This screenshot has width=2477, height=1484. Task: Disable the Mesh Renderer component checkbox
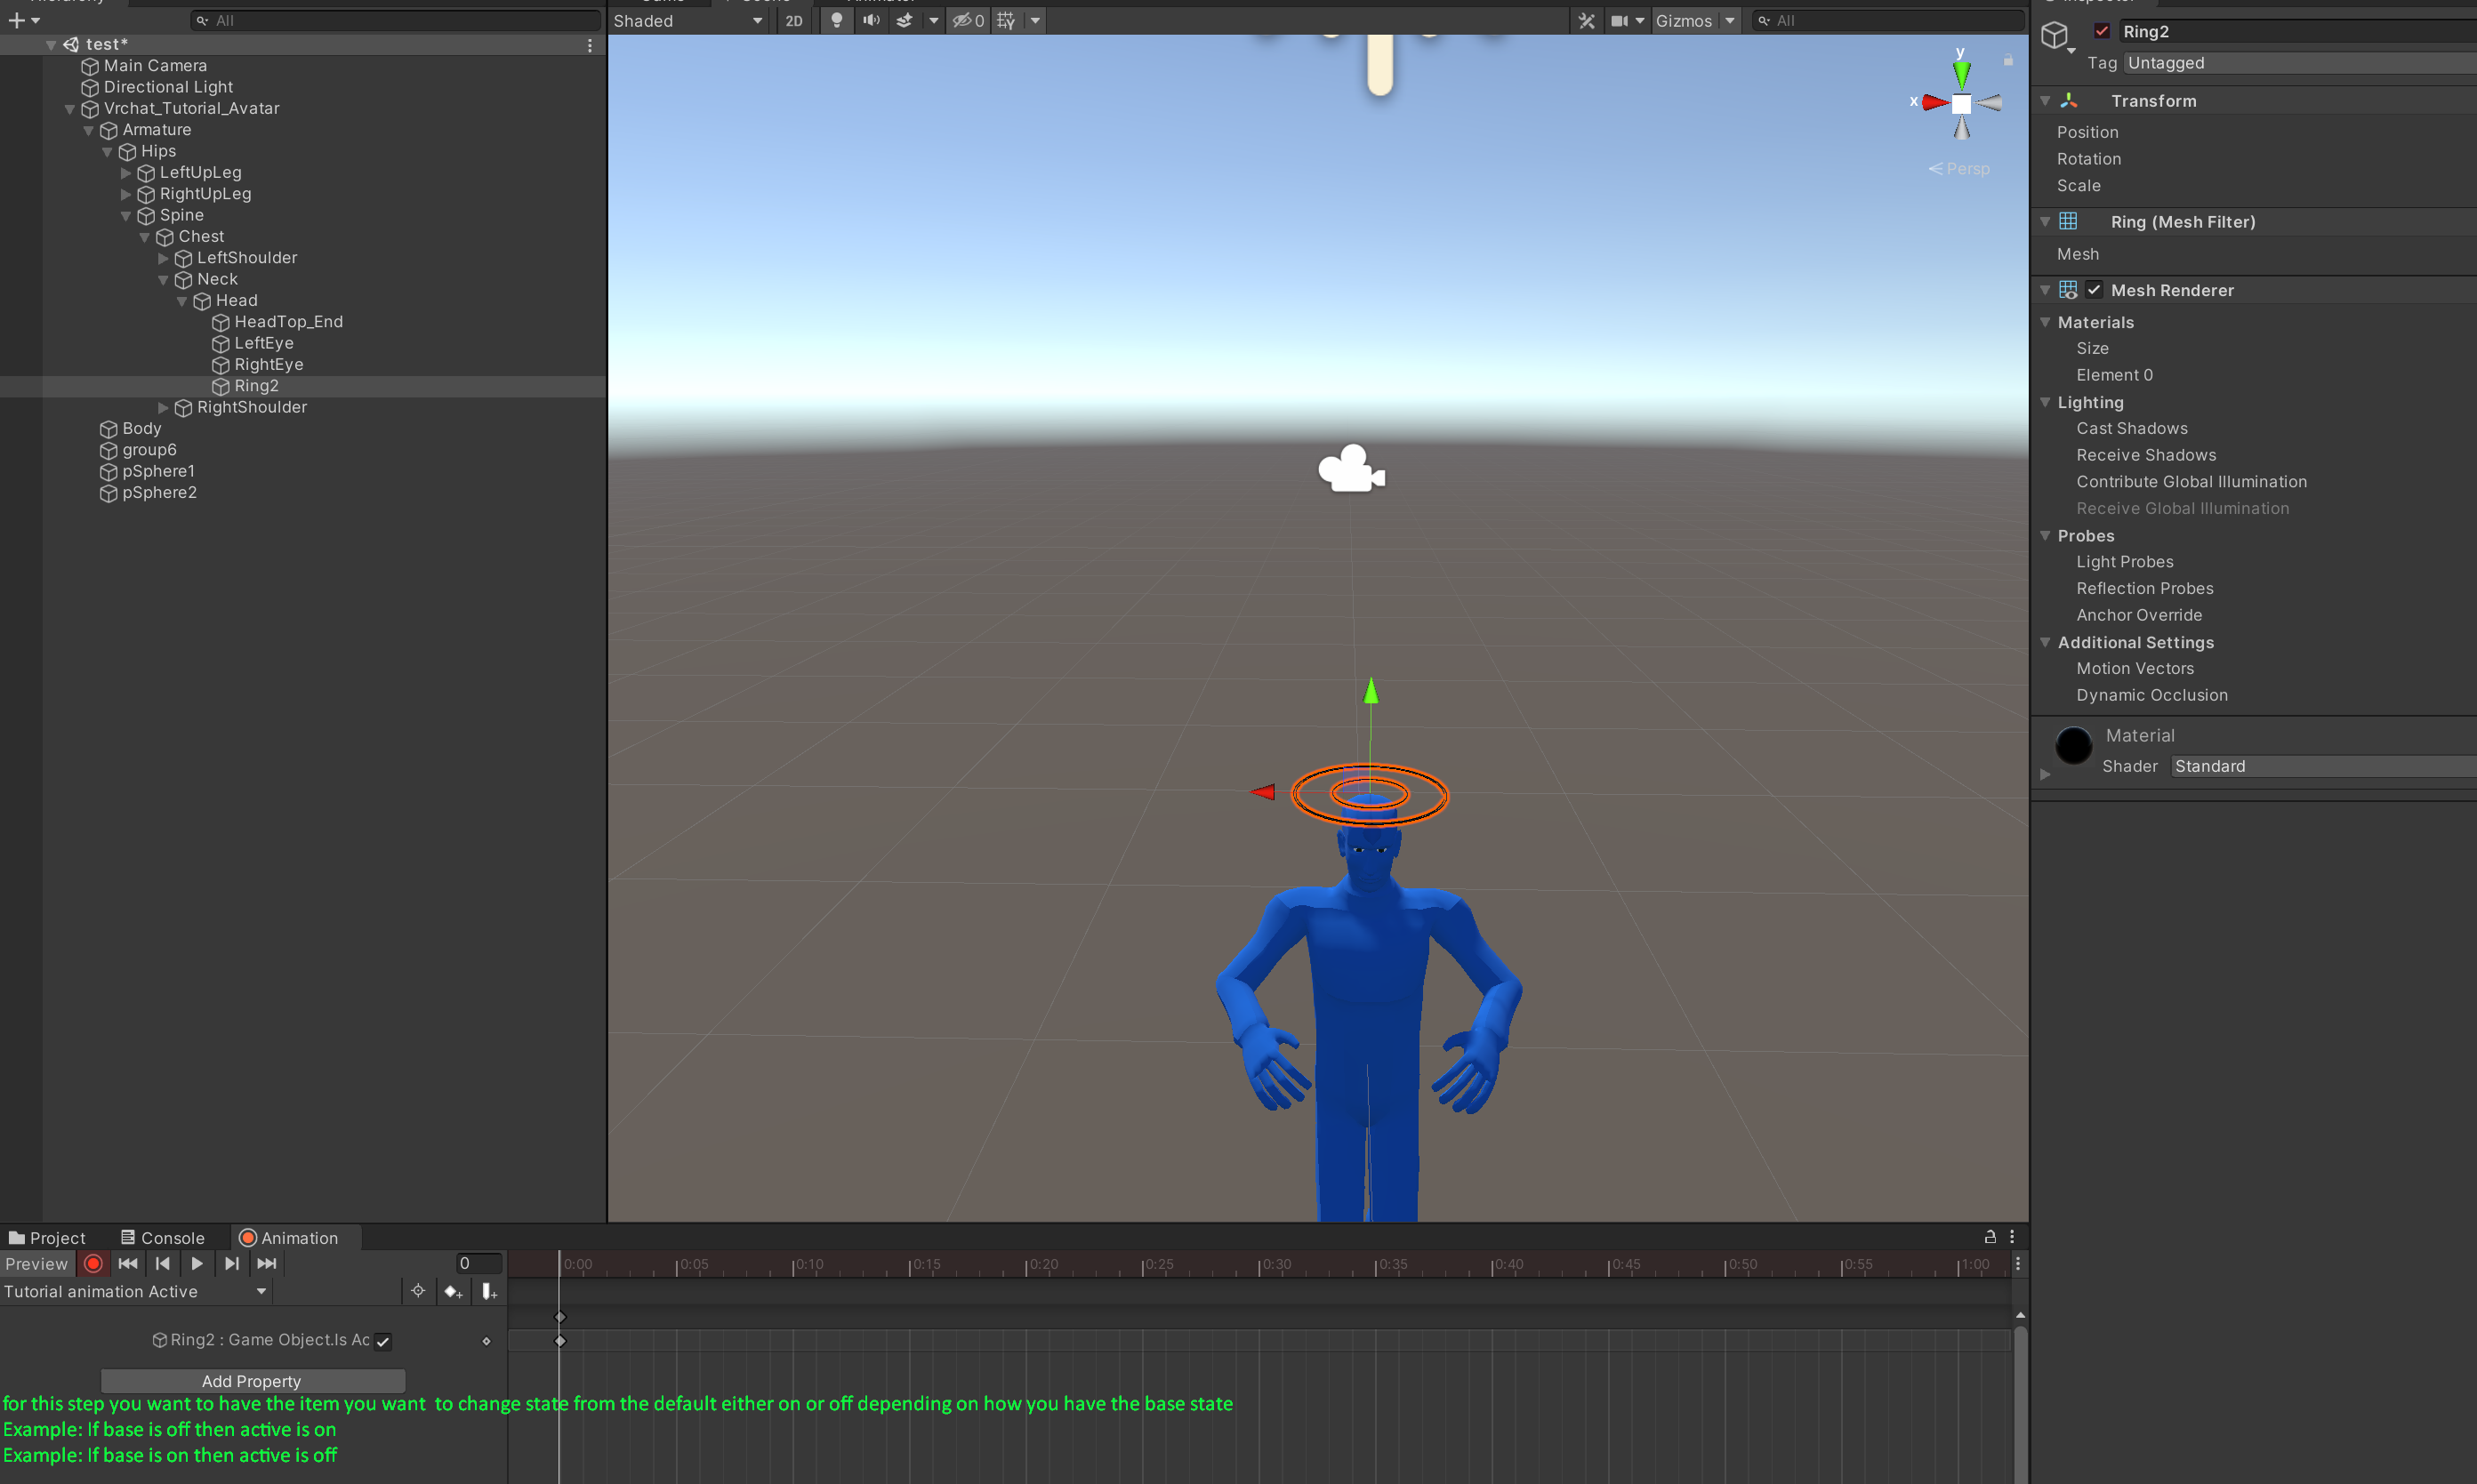[x=2093, y=290]
